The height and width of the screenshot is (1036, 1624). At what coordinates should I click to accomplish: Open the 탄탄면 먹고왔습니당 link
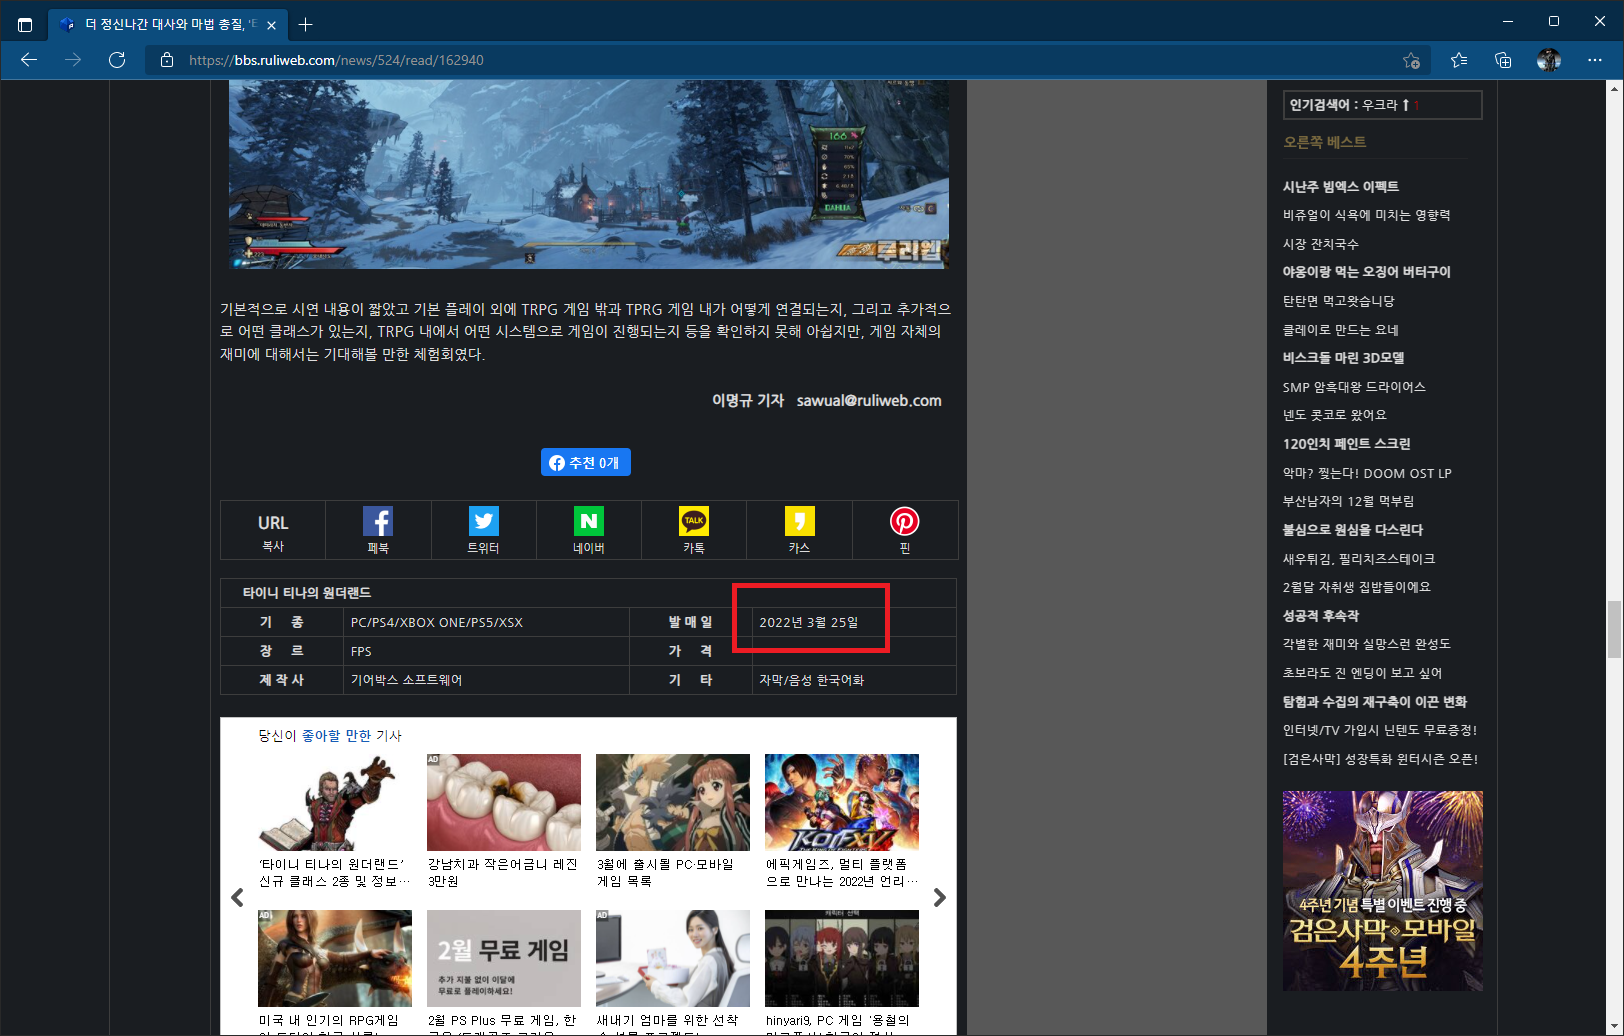[1338, 301]
